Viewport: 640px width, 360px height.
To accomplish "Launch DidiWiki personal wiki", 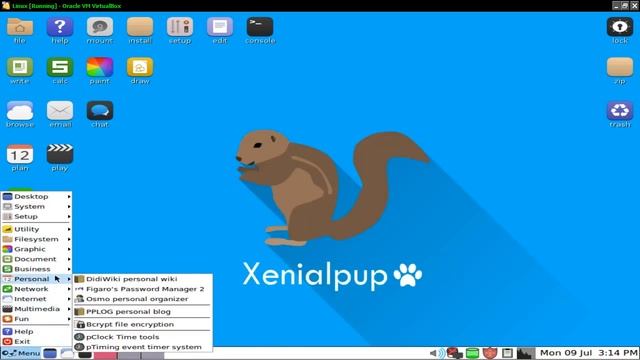I will click(x=143, y=279).
